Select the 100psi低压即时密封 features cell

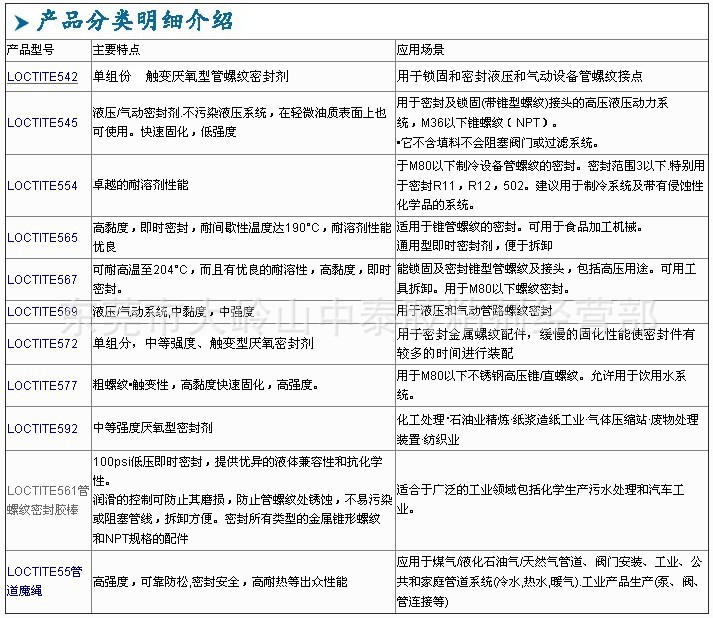tap(243, 500)
